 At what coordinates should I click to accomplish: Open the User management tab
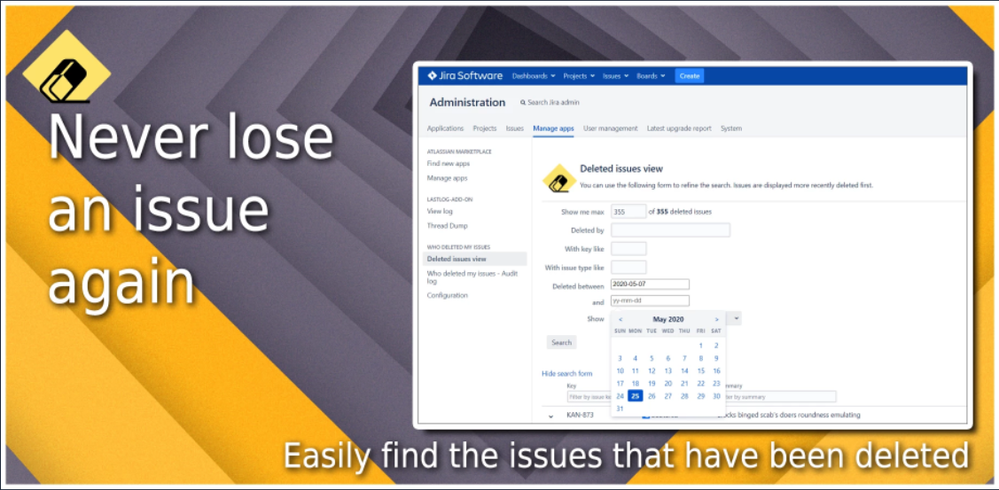tap(610, 128)
